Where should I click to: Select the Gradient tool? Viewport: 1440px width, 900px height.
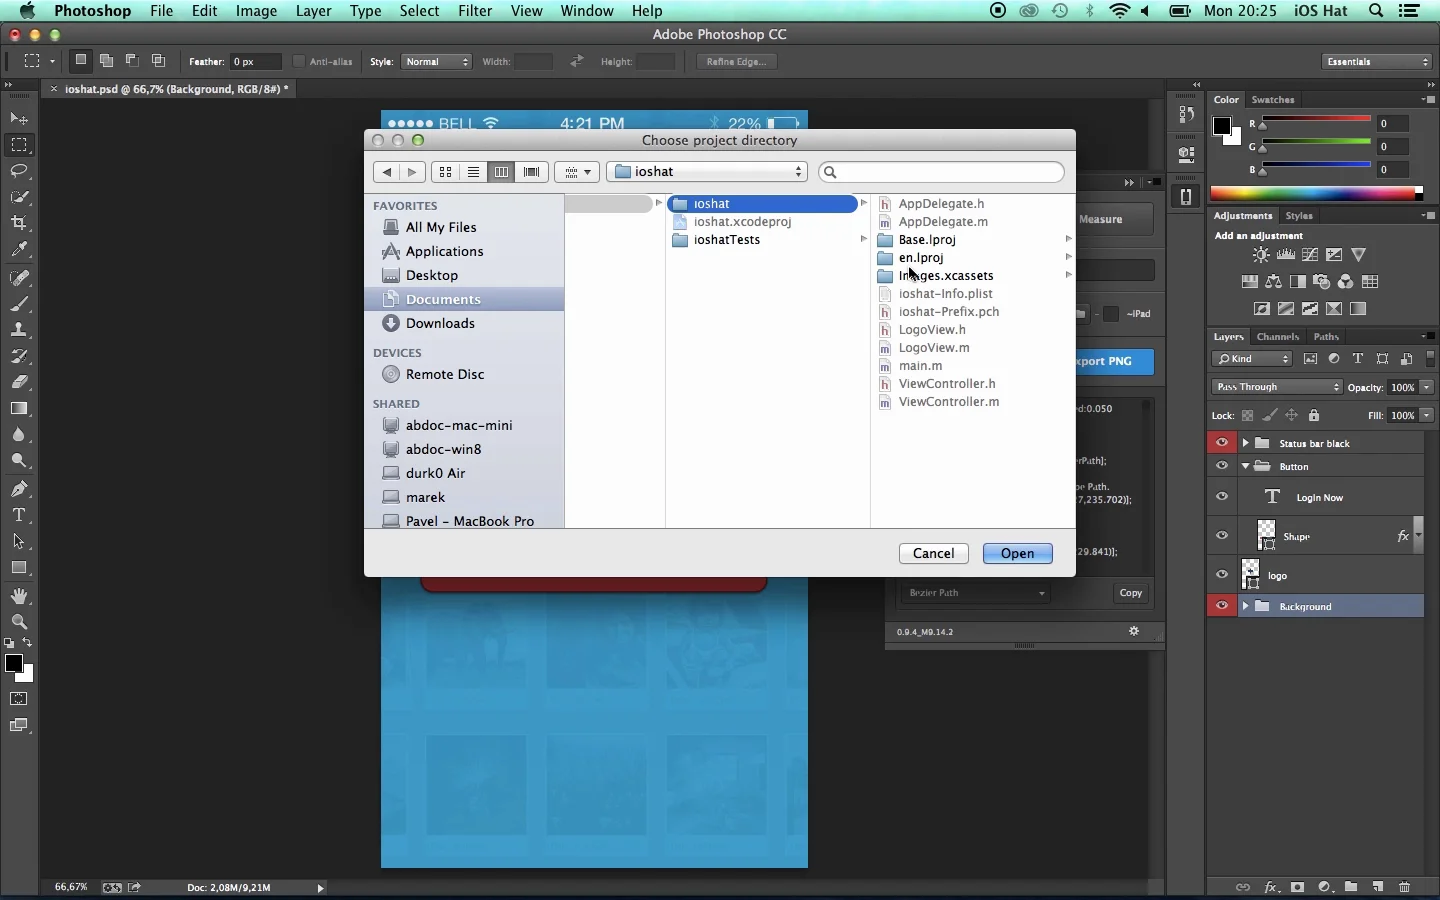click(x=19, y=408)
